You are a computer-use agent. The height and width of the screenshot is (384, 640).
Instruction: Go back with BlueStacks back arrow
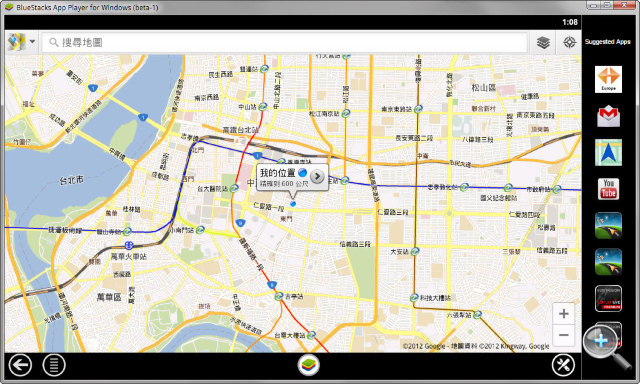tap(20, 364)
